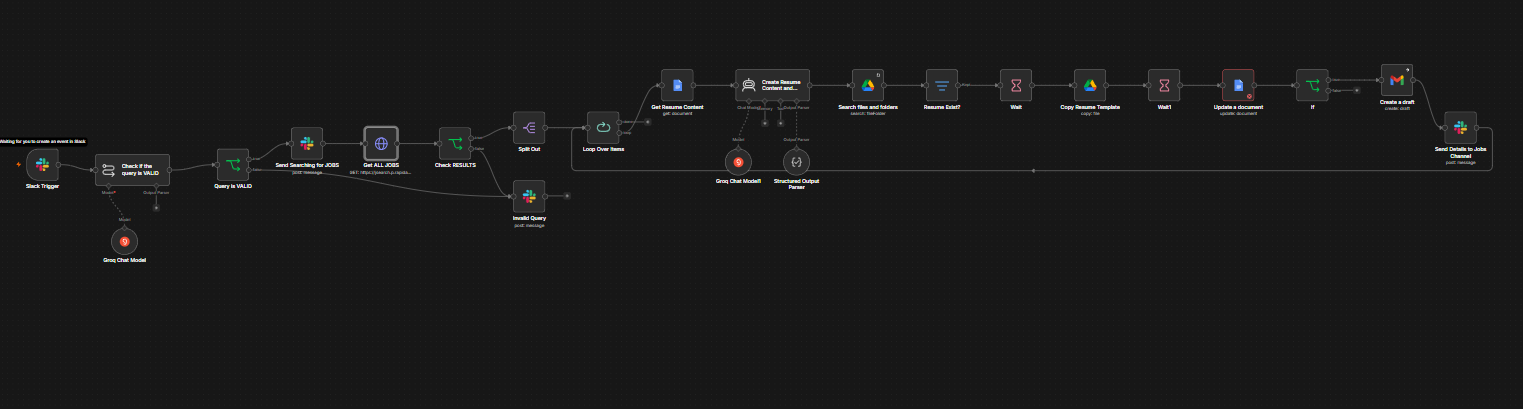Select the Send Details to Jobs Channel node
The image size is (1523, 409).
coord(1460,127)
